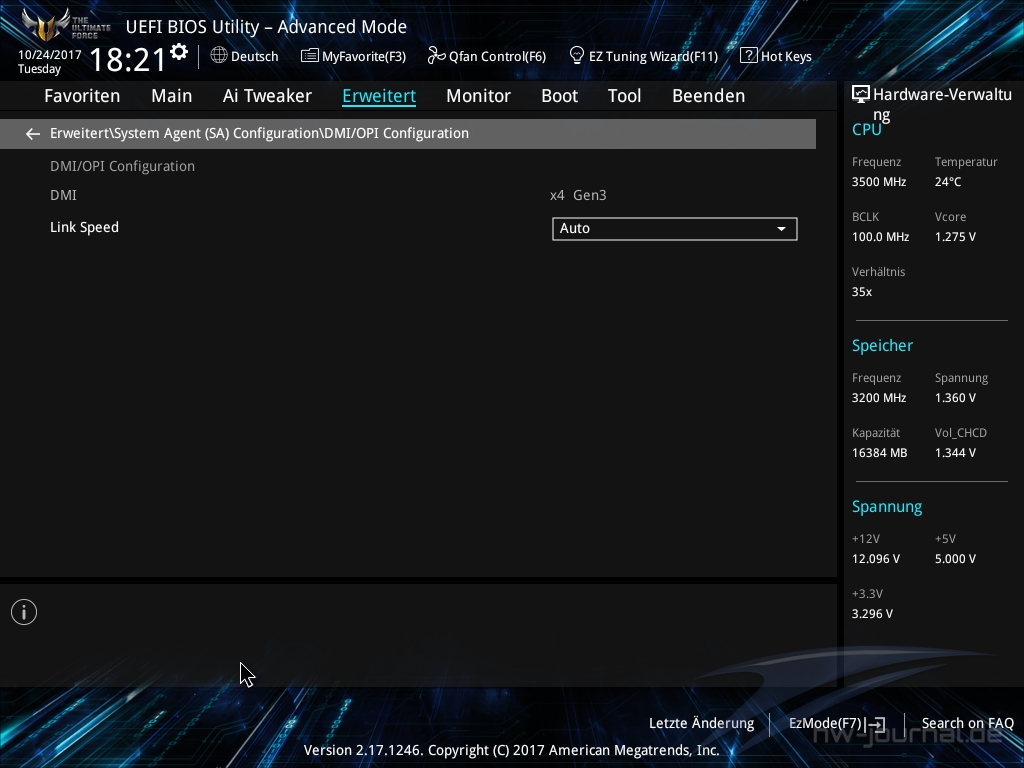Go back using the left arrow icon
This screenshot has width=1024, height=768.
pyautogui.click(x=33, y=134)
